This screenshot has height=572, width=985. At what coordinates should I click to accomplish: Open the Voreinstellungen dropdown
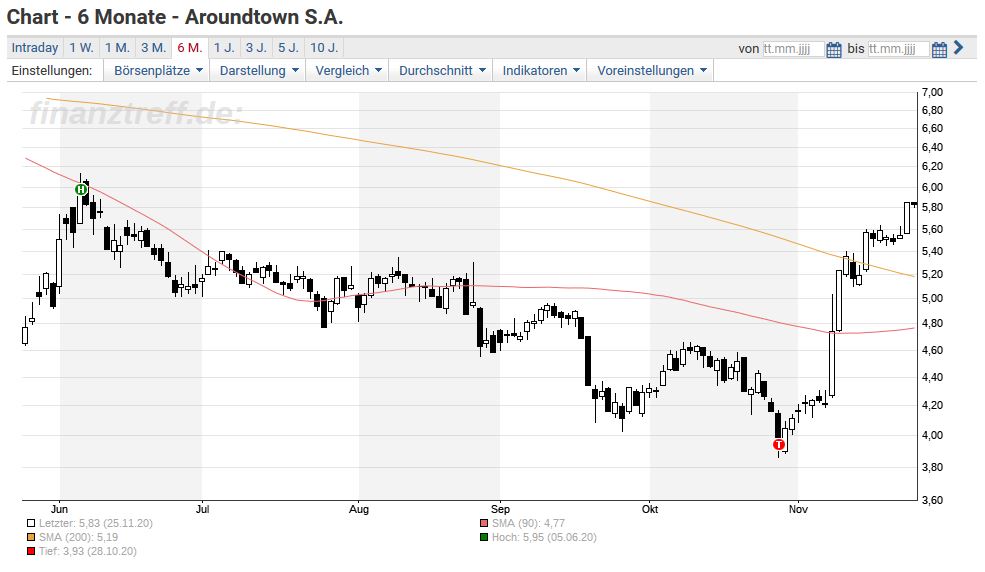coord(651,70)
